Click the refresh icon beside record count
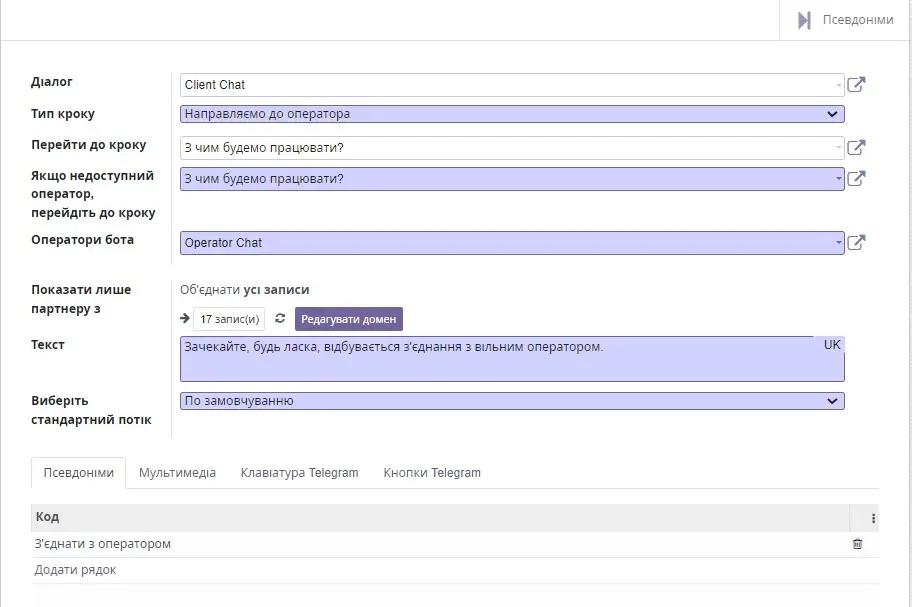The width and height of the screenshot is (912, 607). (280, 319)
